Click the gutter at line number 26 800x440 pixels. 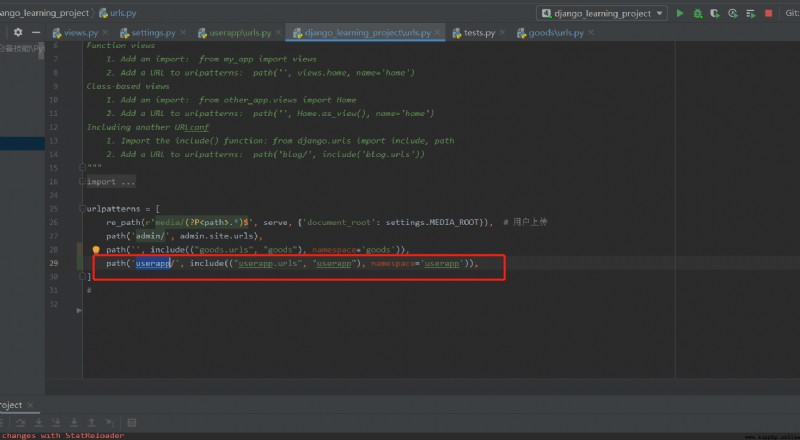[x=54, y=222]
